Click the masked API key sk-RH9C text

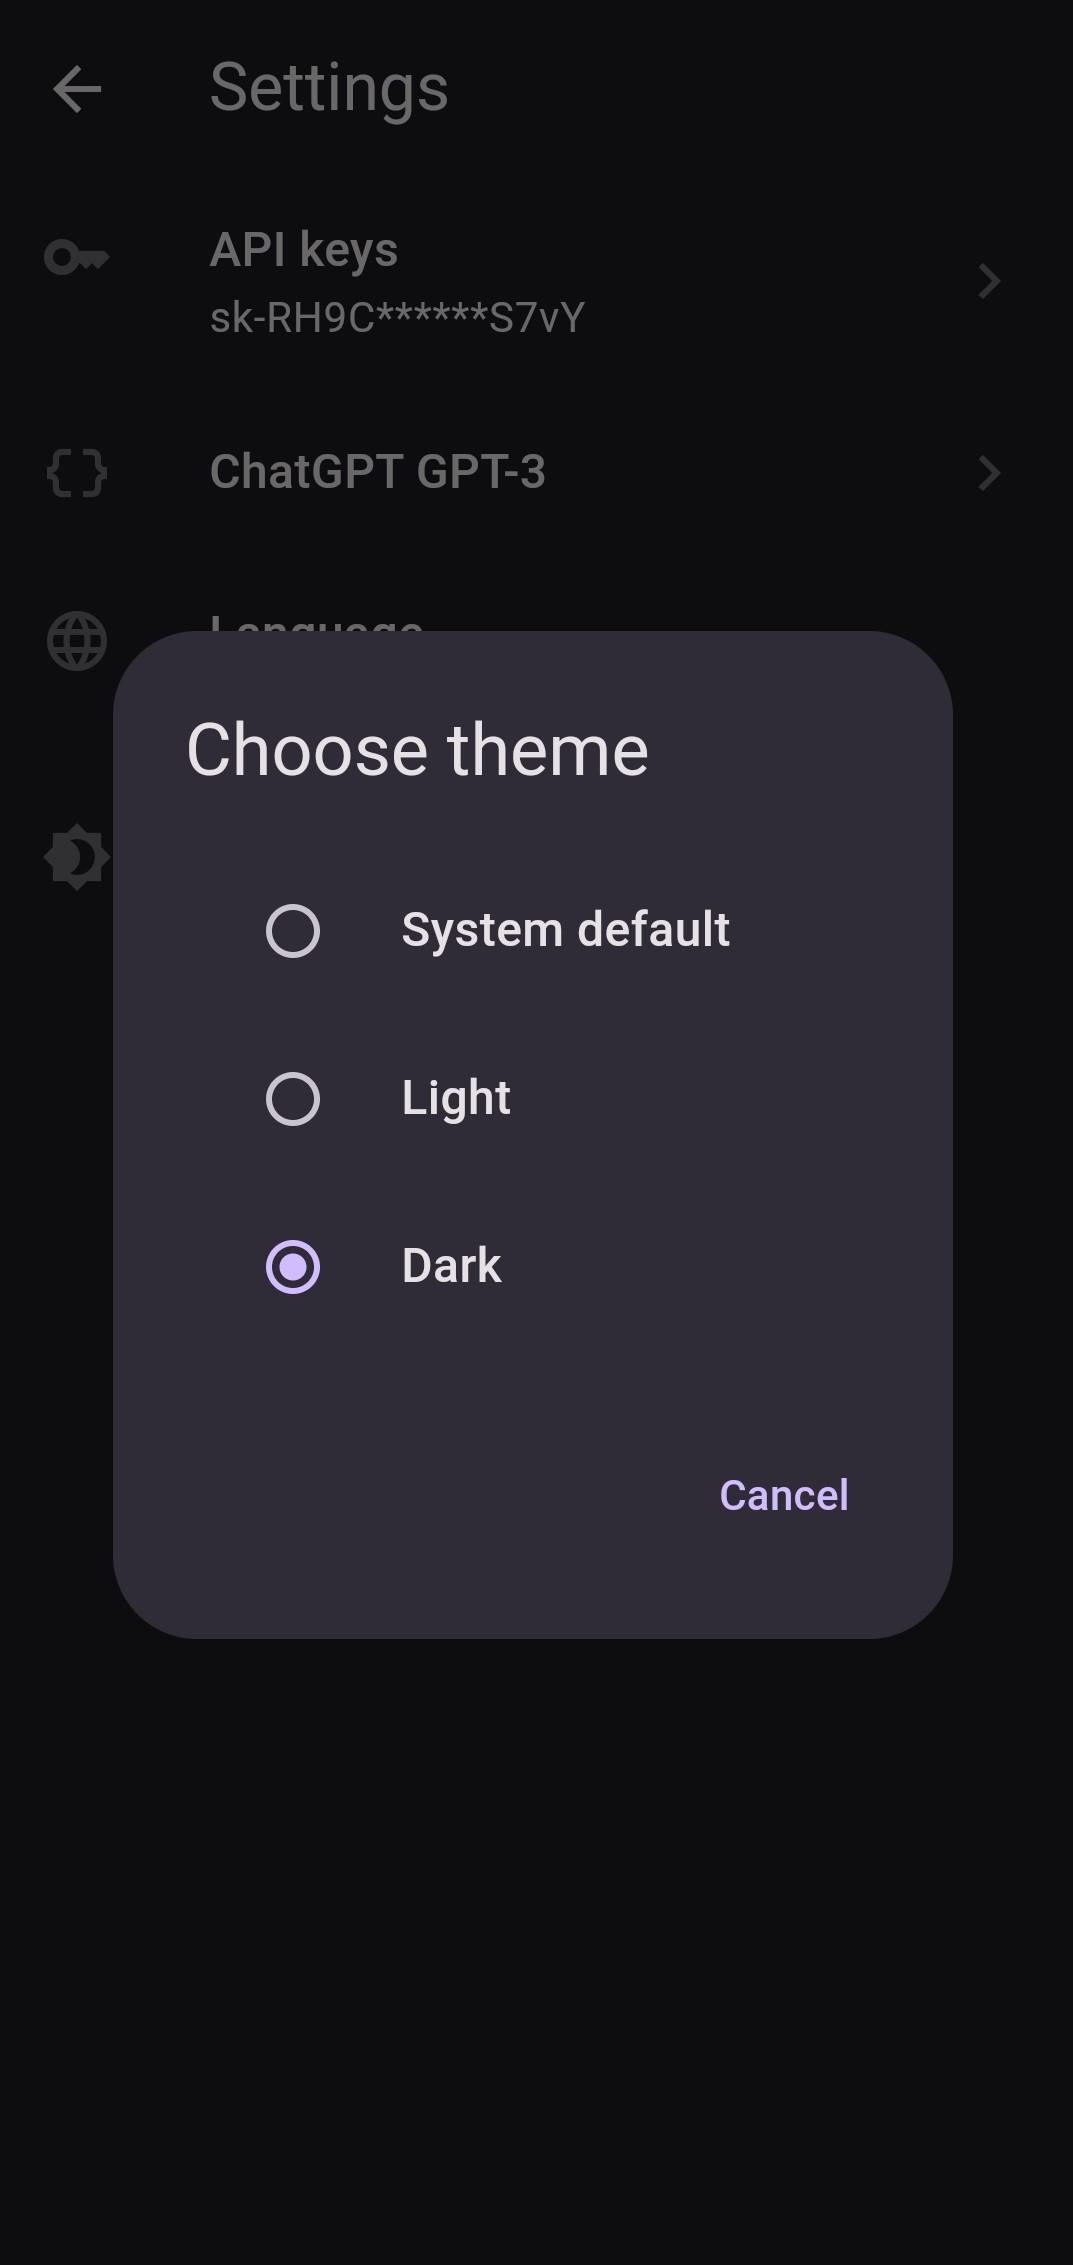397,318
